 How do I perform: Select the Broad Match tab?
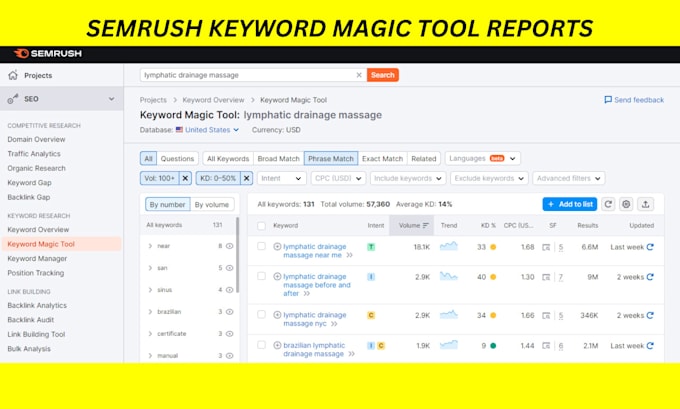click(278, 158)
